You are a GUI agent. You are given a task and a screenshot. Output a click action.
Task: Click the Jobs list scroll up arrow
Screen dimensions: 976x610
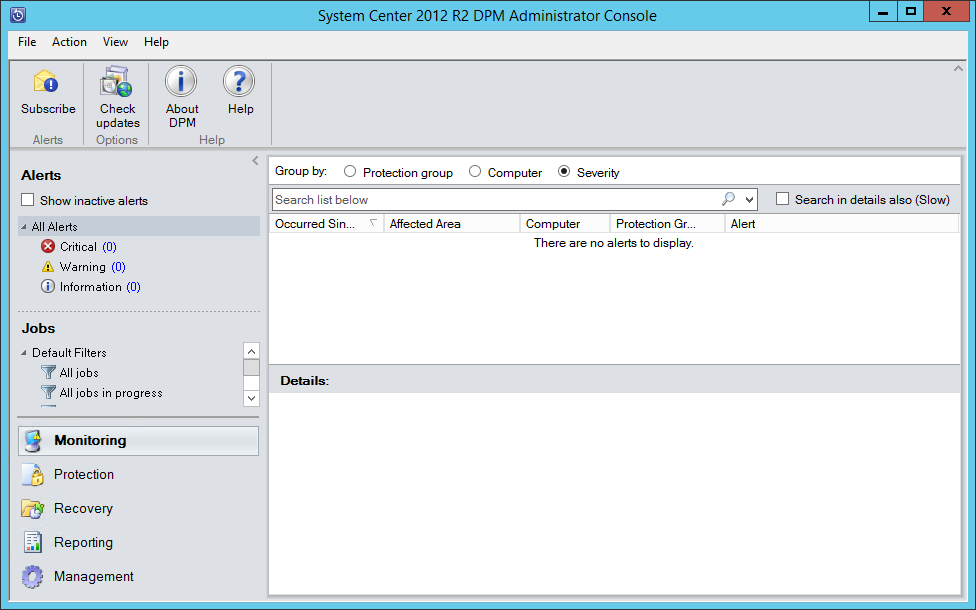[251, 351]
